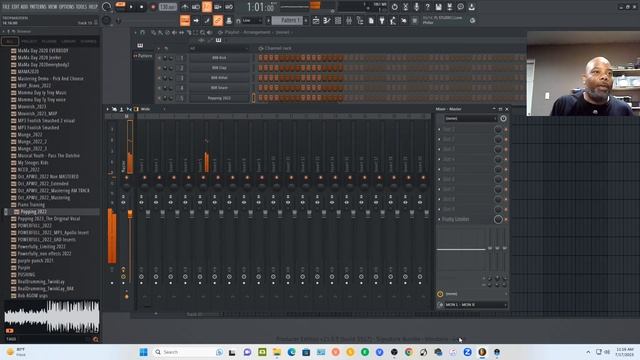Screen dimensions: 640x360
Task: Click the highlighted link icon in second toolbar row
Action: pyautogui.click(x=218, y=20)
